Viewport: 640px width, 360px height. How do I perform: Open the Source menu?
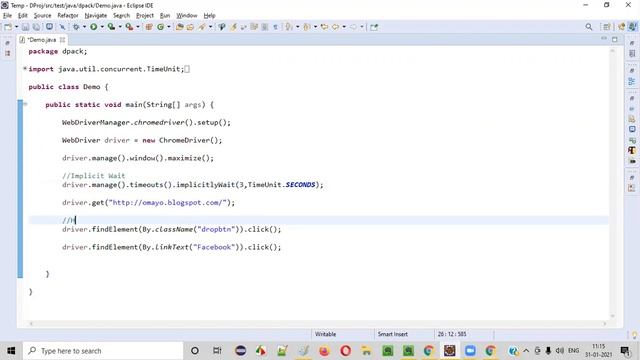pyautogui.click(x=42, y=16)
